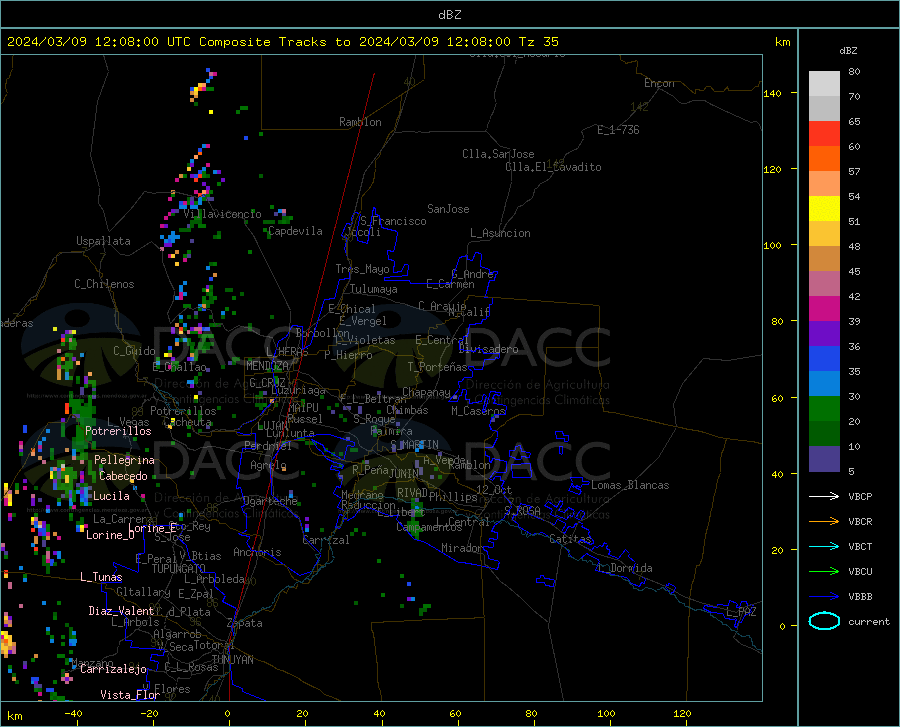900x727 pixels.
Task: Click the MENDOZA city label
Action: [x=267, y=366]
